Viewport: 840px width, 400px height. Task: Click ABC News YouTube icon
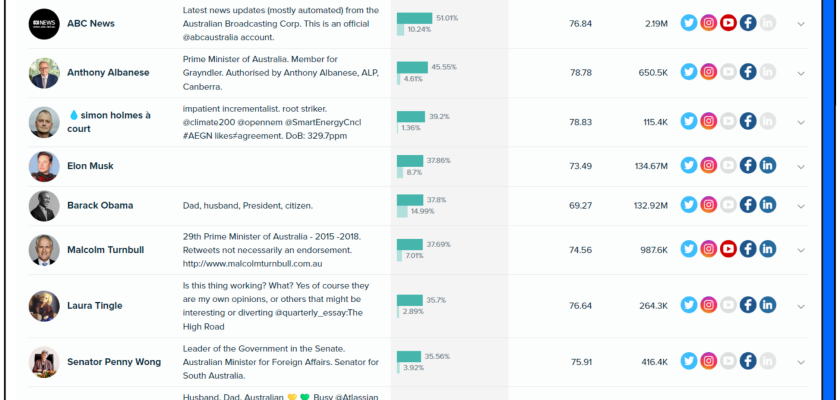click(x=728, y=23)
